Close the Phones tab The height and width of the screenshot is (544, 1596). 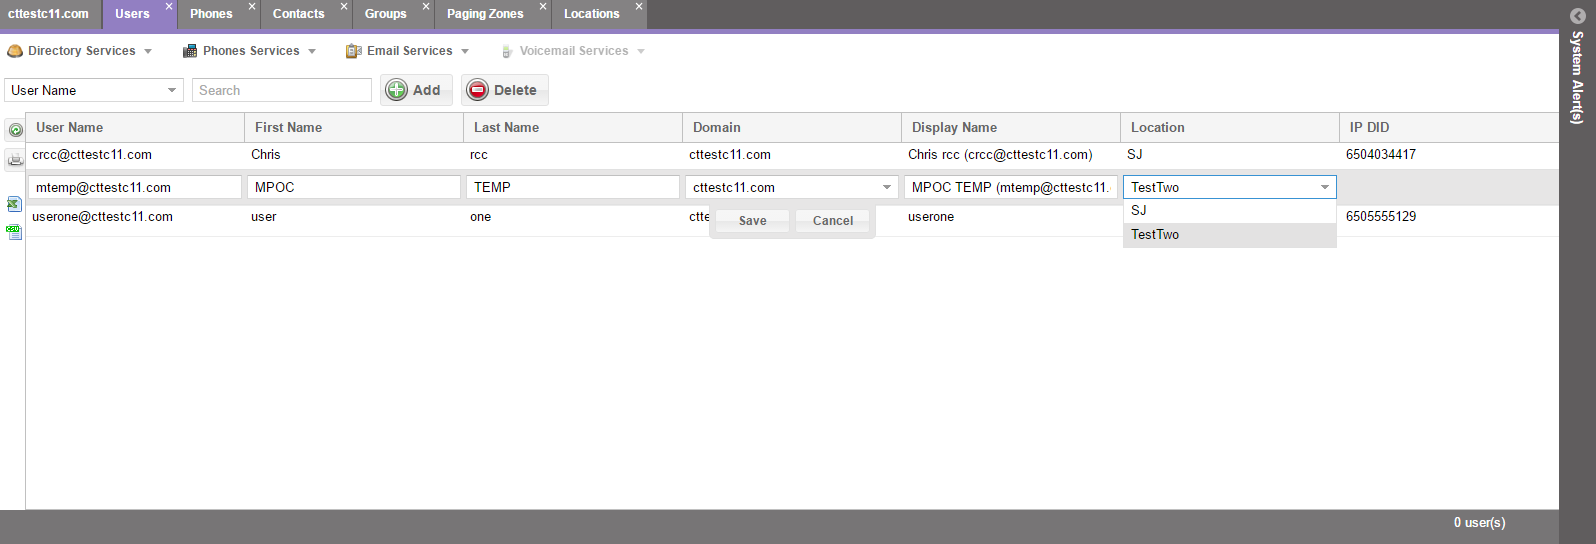click(251, 7)
